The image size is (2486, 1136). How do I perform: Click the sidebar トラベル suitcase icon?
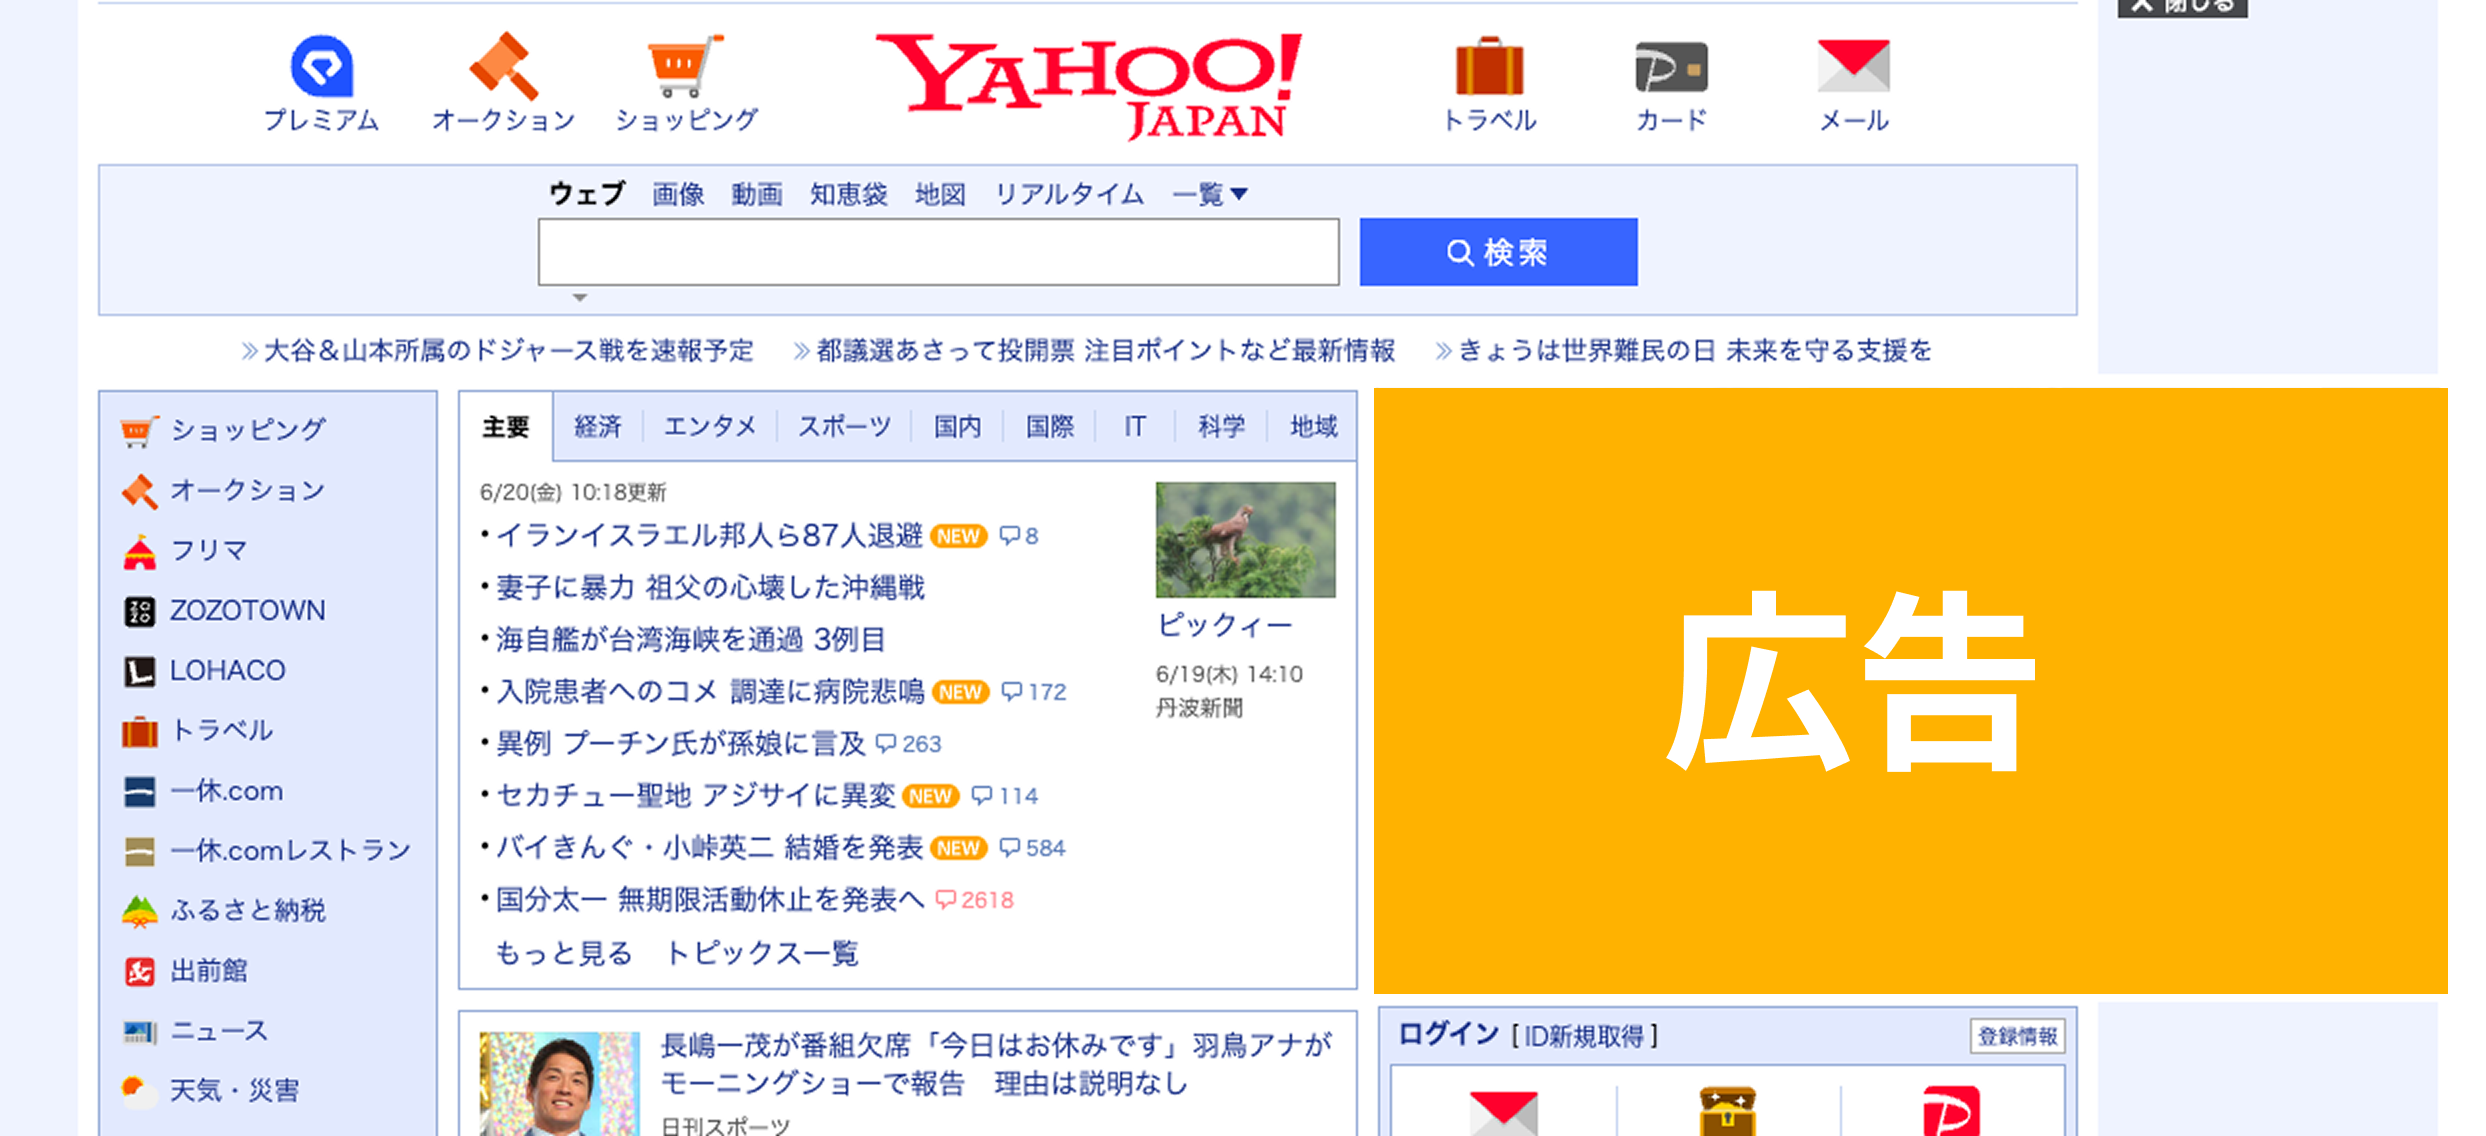click(139, 731)
